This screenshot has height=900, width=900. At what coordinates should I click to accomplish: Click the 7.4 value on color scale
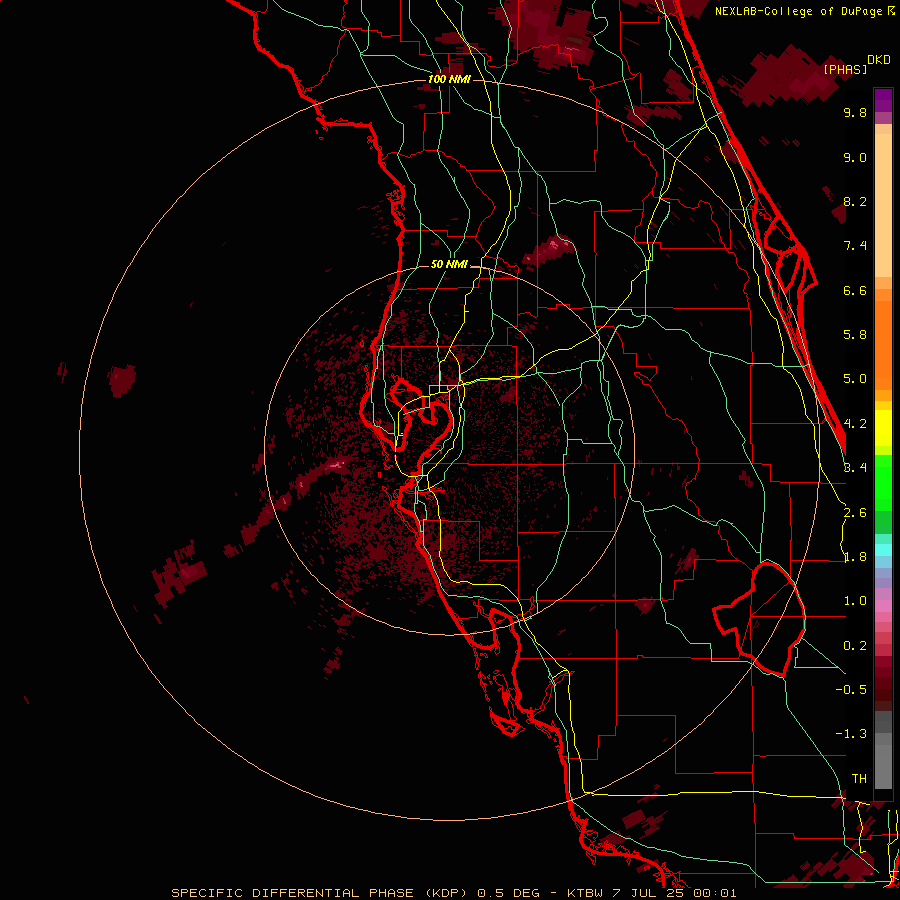[855, 246]
